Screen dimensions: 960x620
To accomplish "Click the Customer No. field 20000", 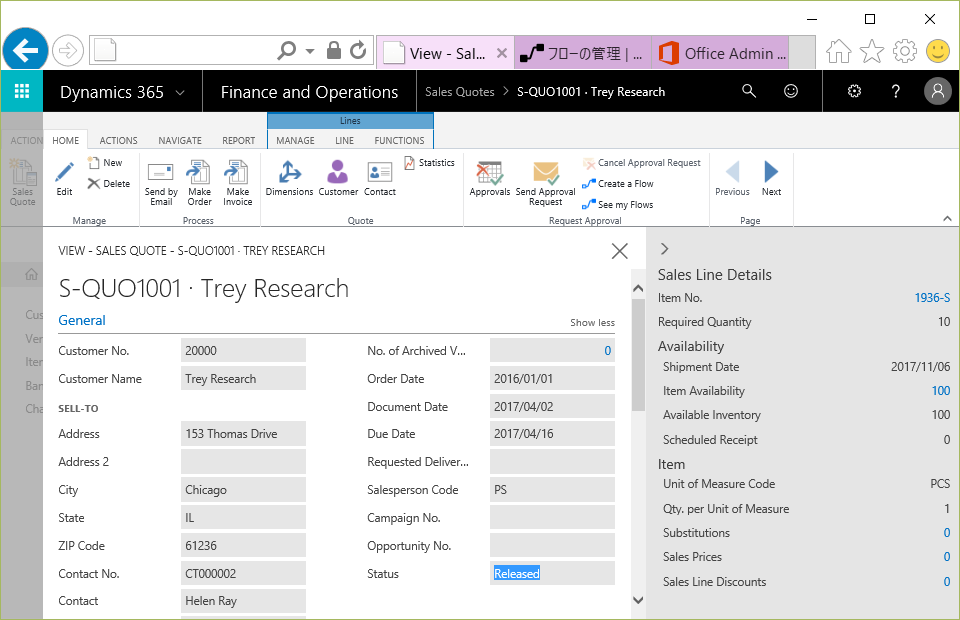I will tap(243, 351).
